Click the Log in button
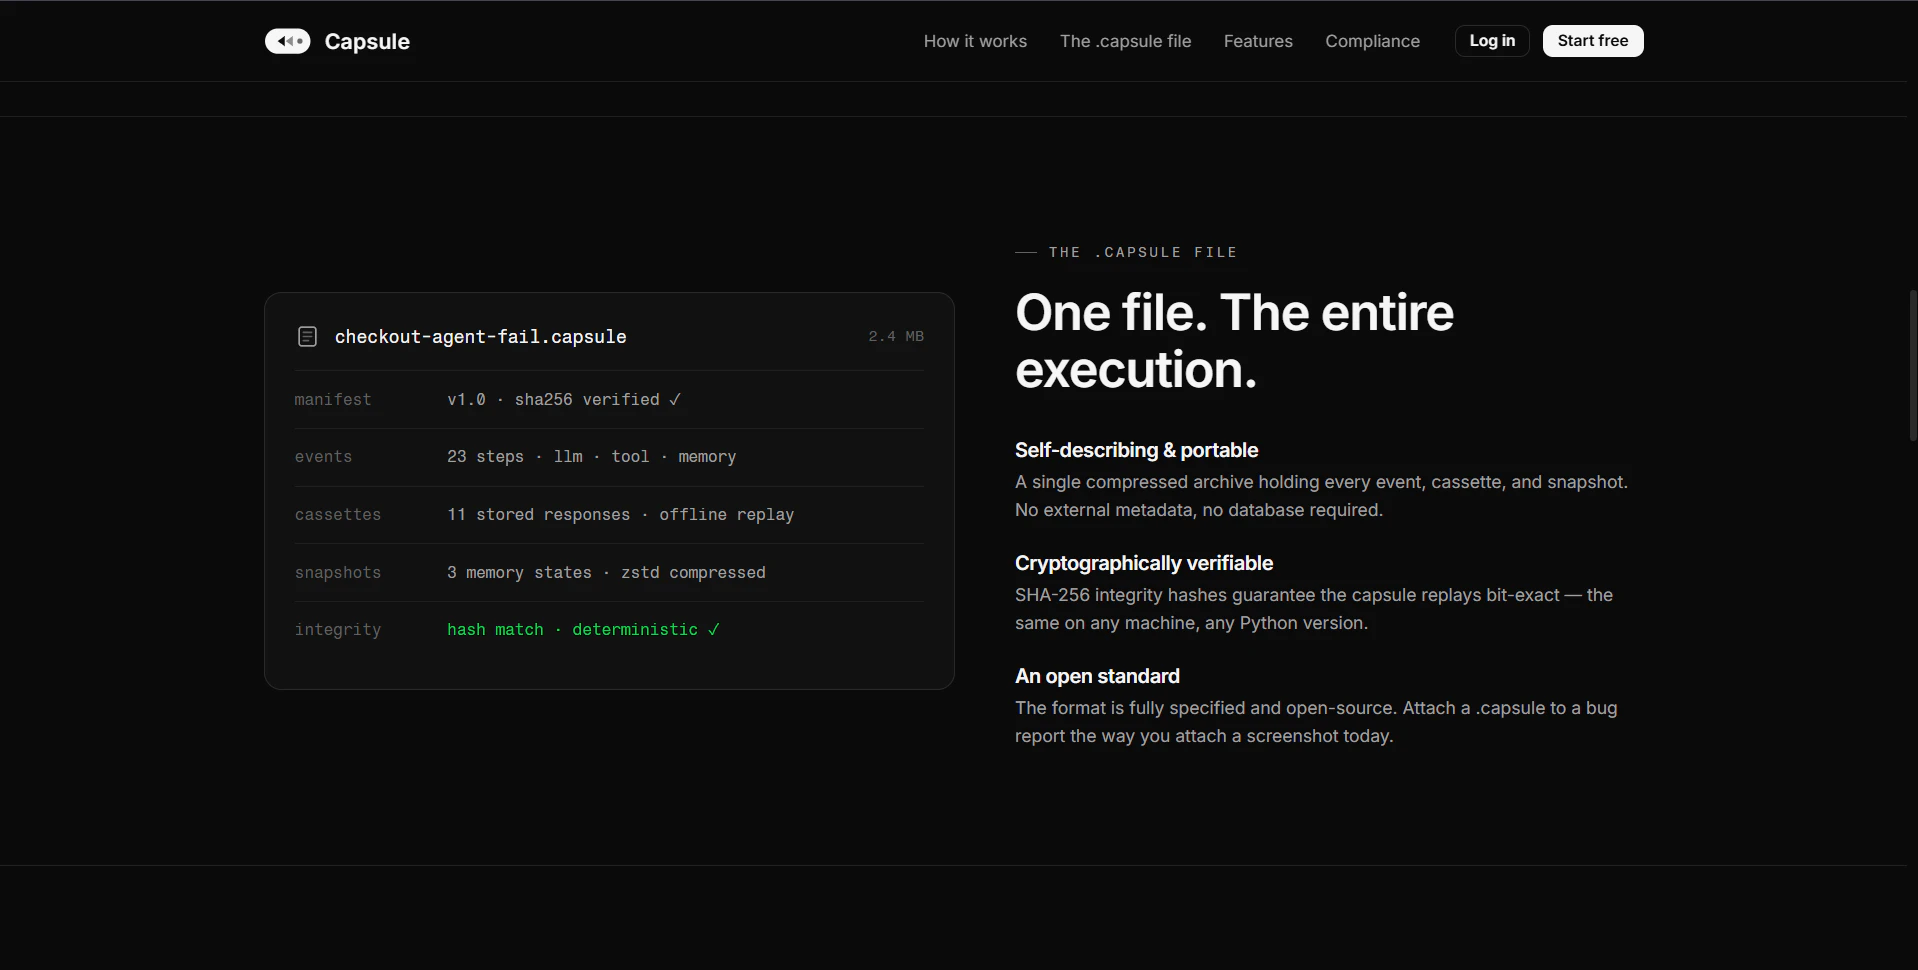Viewport: 1918px width, 970px height. point(1492,41)
